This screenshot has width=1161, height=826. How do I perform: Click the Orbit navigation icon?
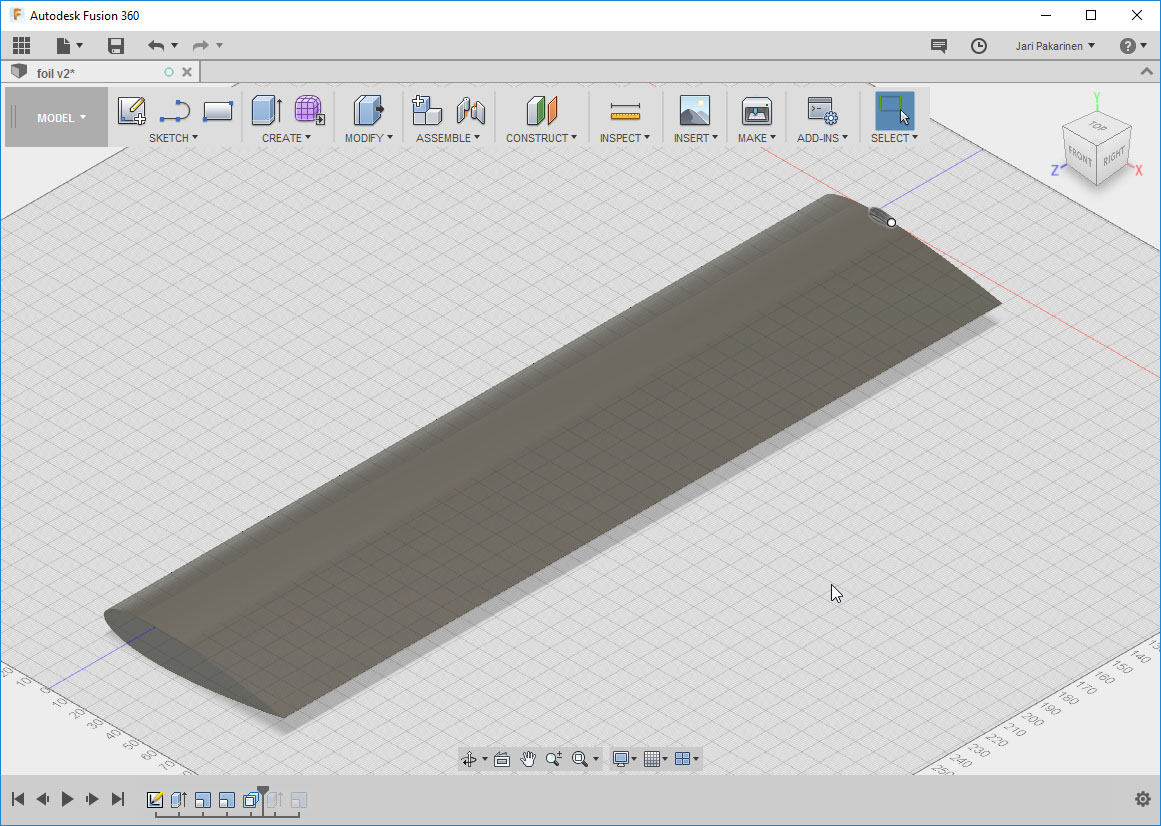pyautogui.click(x=469, y=759)
